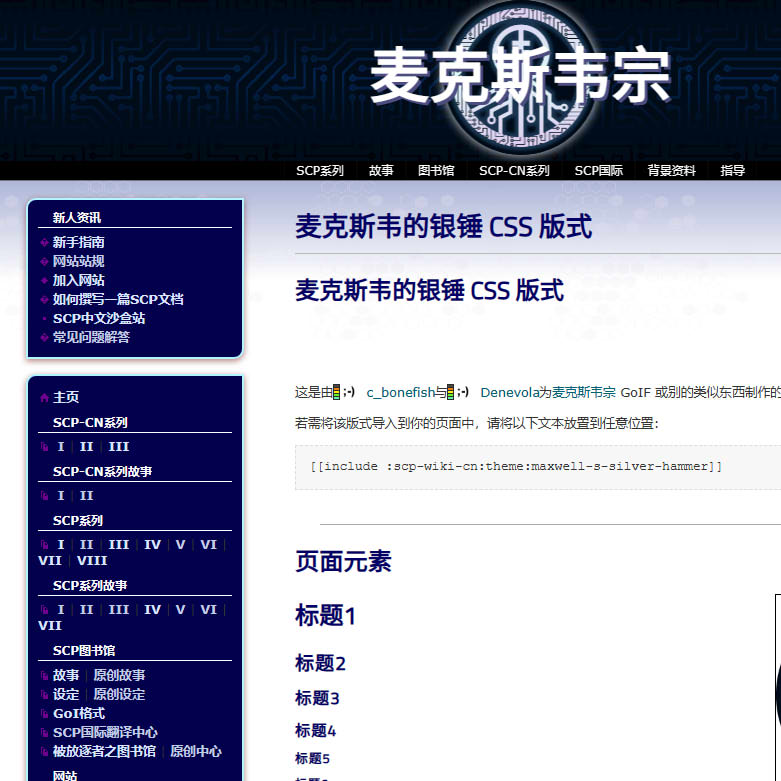781x781 pixels.
Task: Select 指导 from the top navigation bar
Action: [733, 171]
